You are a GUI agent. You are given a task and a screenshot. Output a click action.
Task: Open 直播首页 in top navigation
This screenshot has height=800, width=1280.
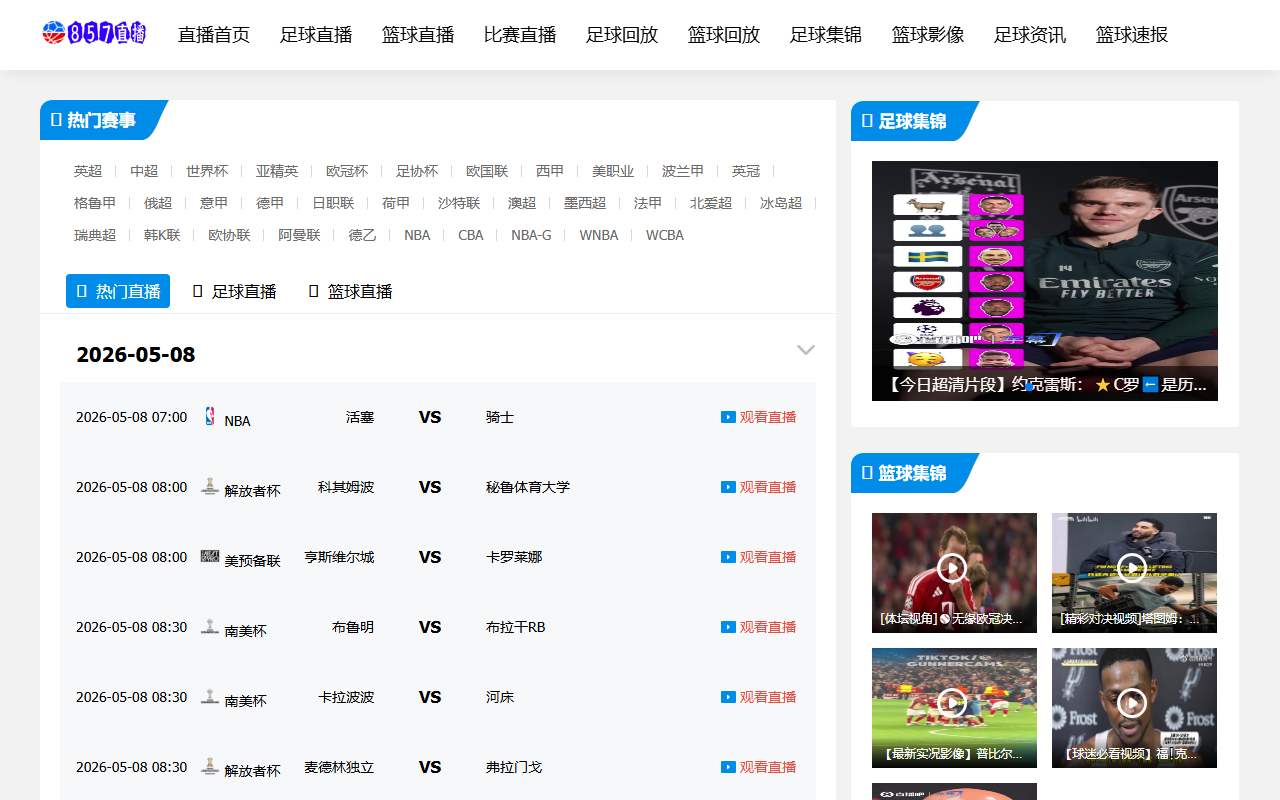pyautogui.click(x=214, y=35)
